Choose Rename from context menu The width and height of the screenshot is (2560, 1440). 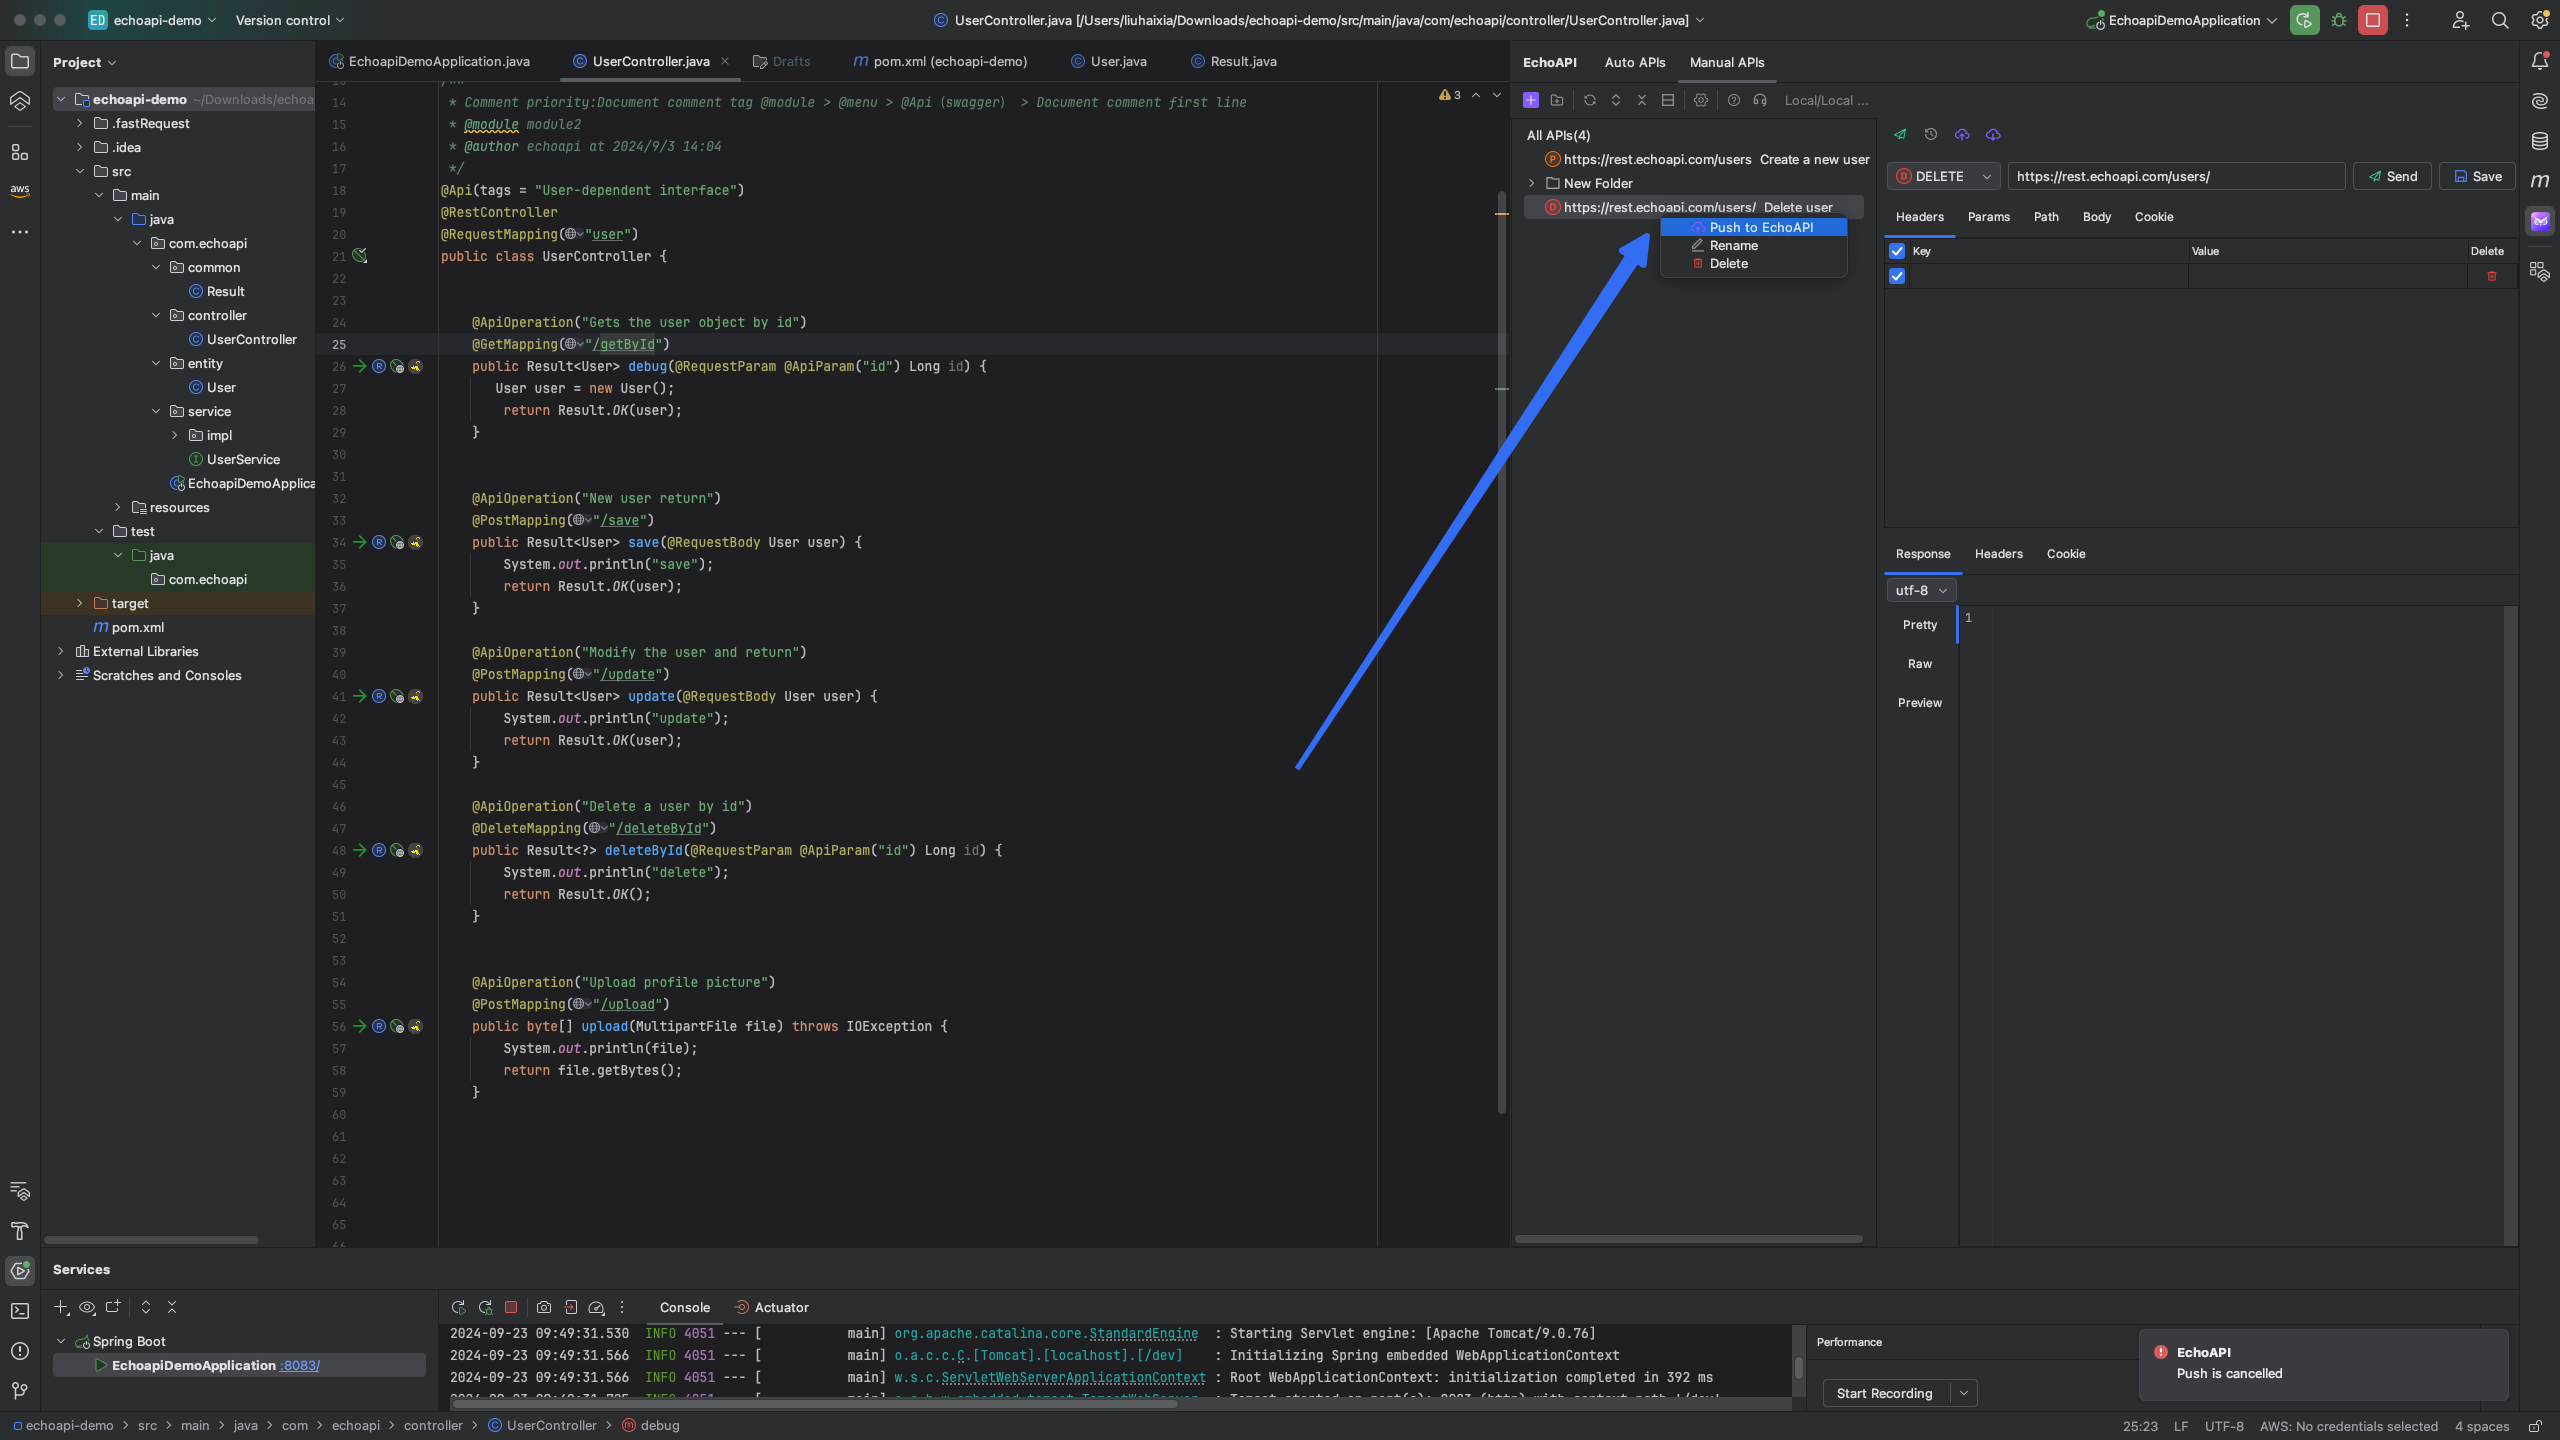pos(1753,245)
